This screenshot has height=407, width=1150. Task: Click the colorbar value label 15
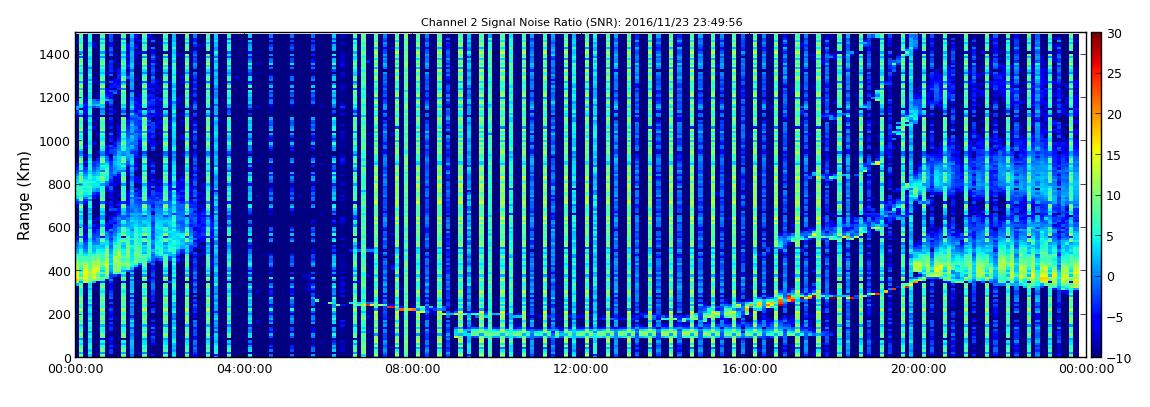[1115, 155]
